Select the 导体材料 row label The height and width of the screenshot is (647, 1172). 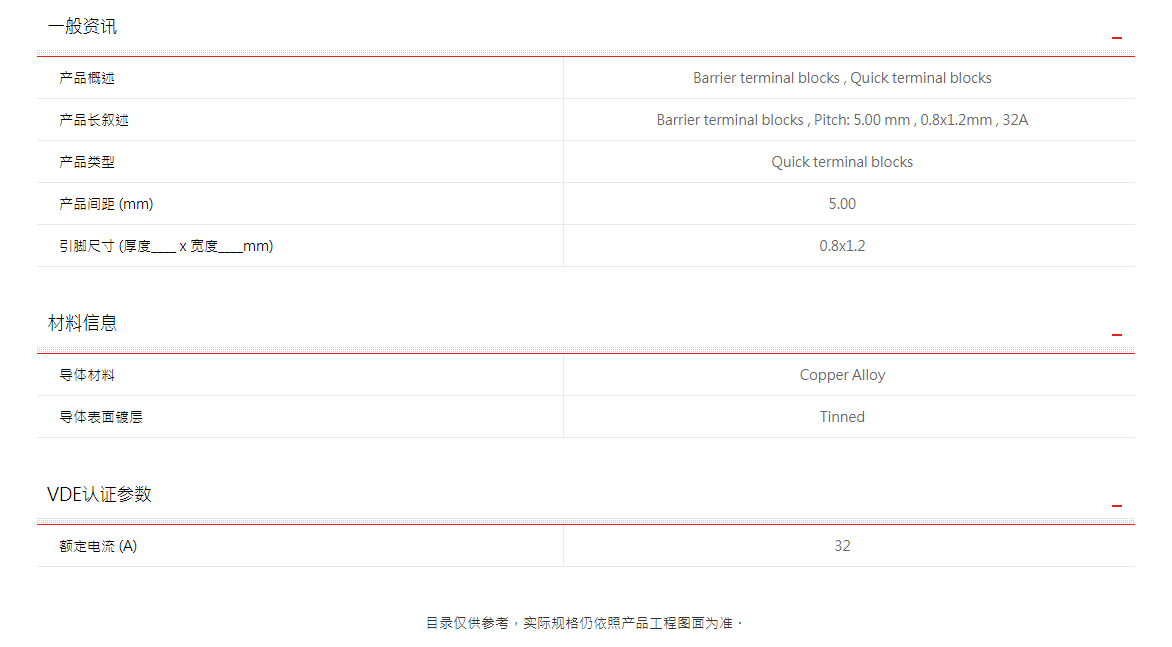[87, 375]
